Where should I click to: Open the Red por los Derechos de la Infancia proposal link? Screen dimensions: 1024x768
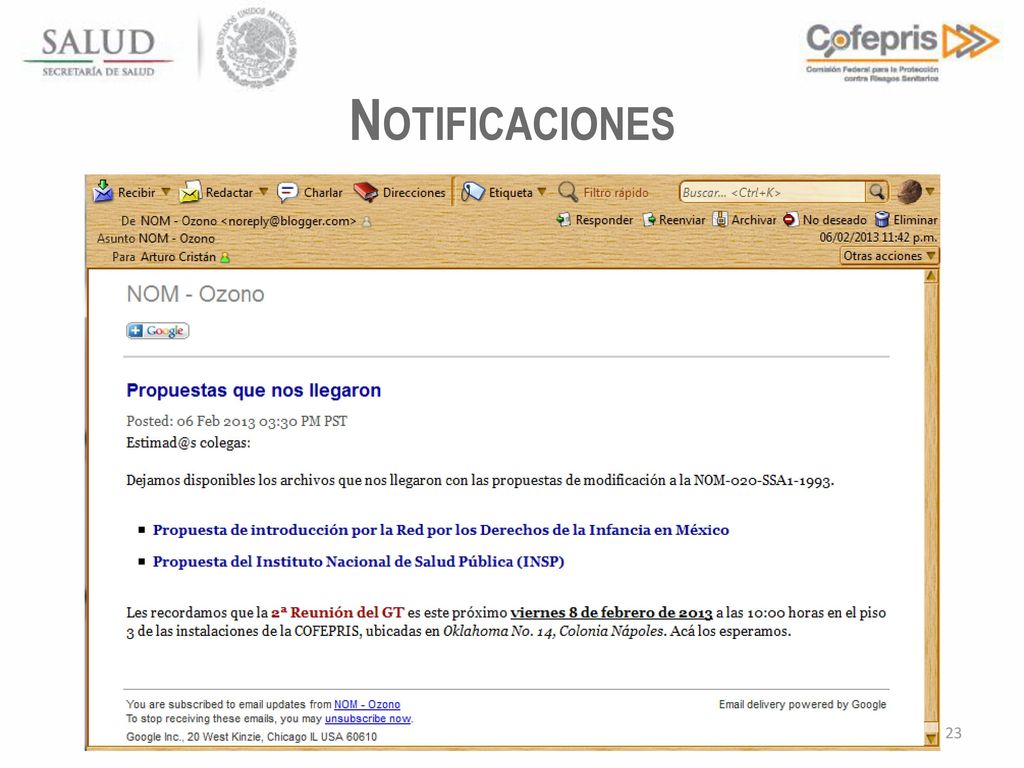441,530
